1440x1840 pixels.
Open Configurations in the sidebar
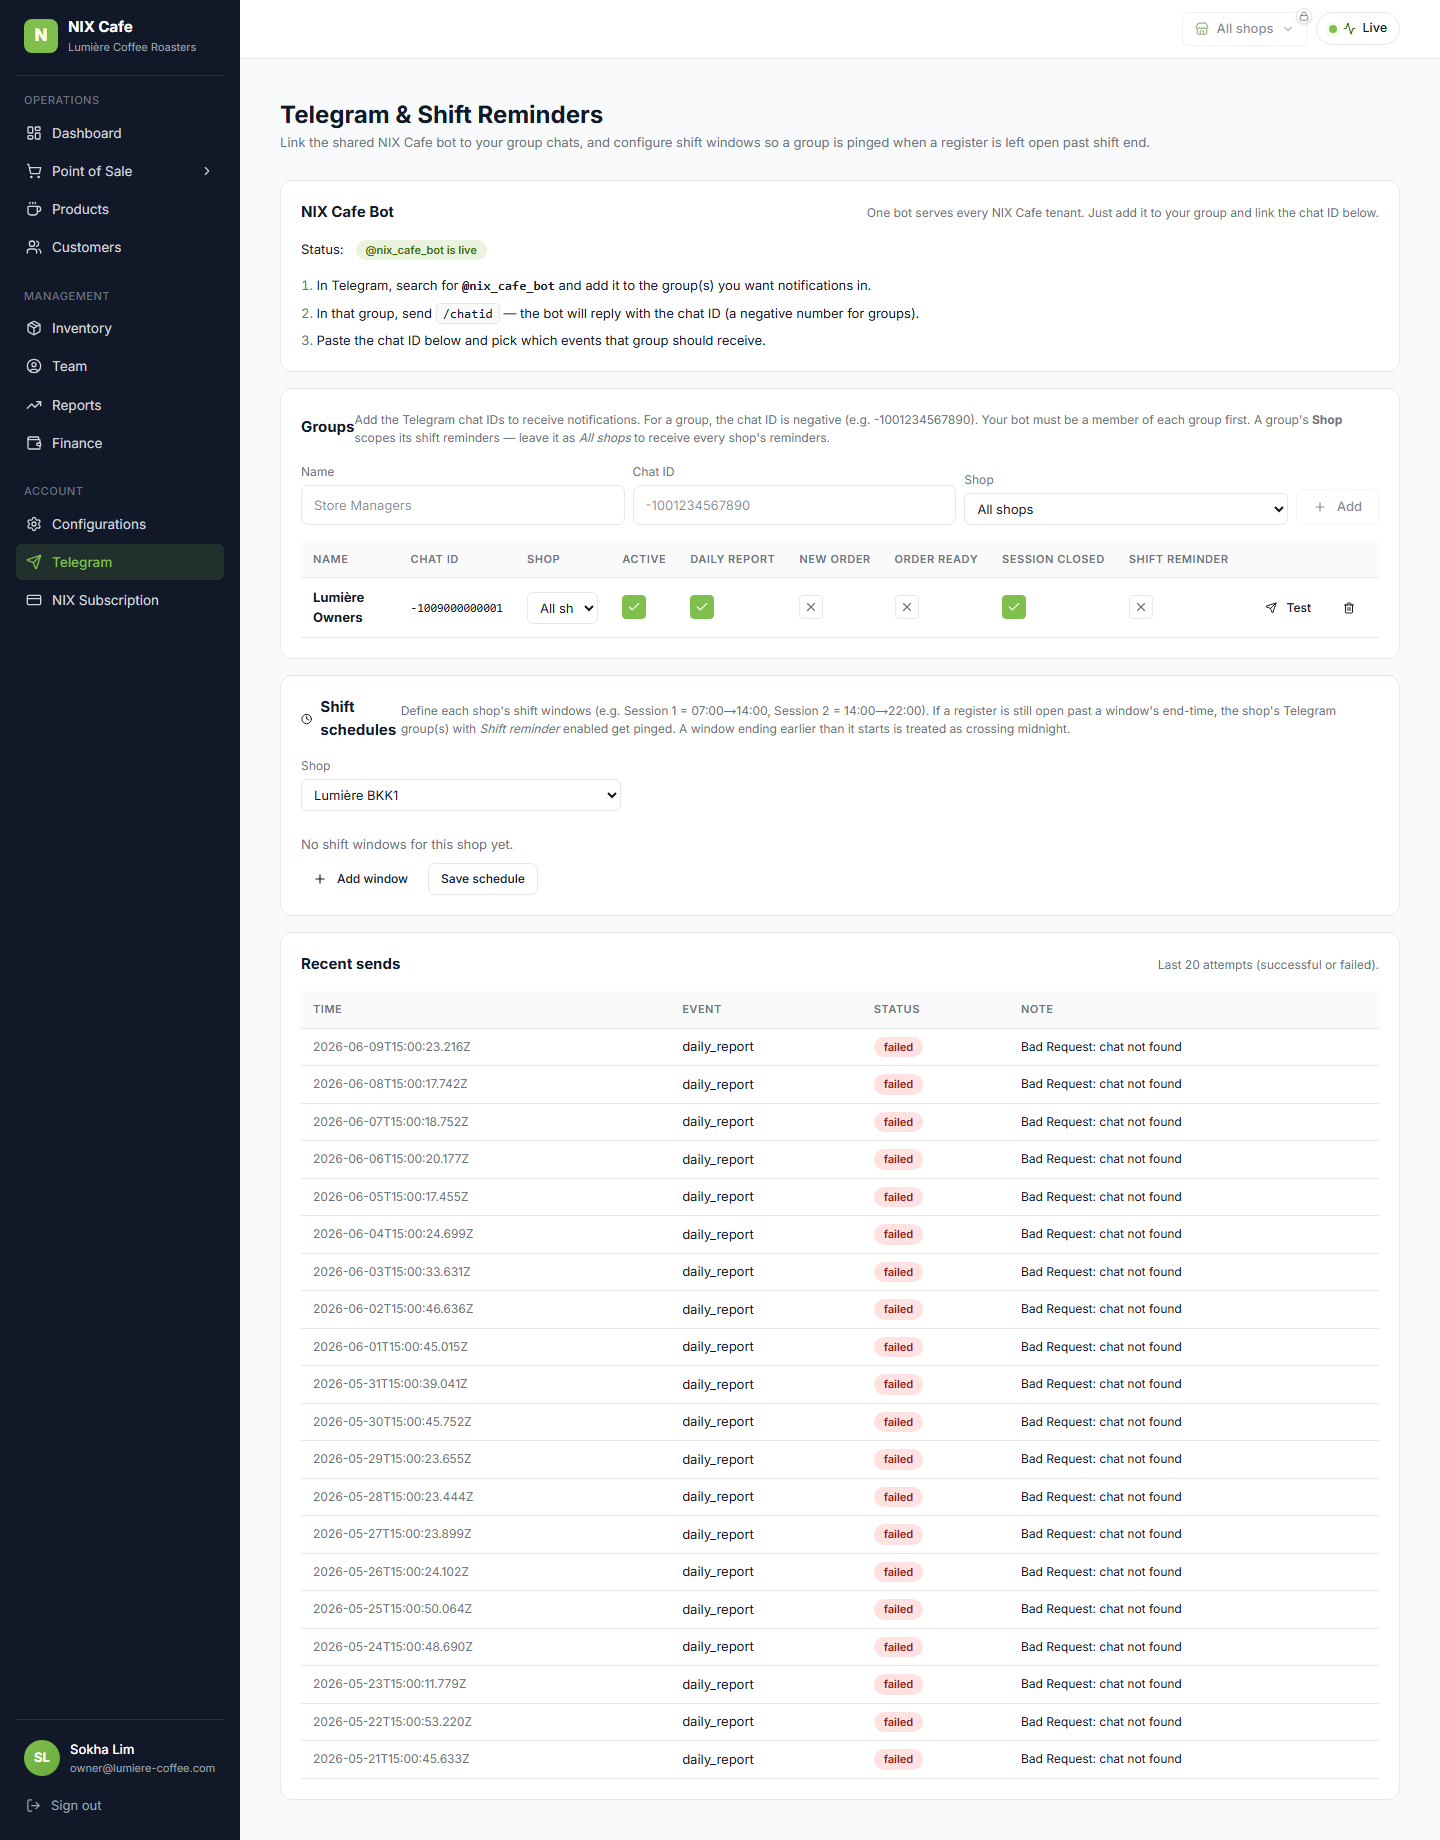pyautogui.click(x=120, y=524)
